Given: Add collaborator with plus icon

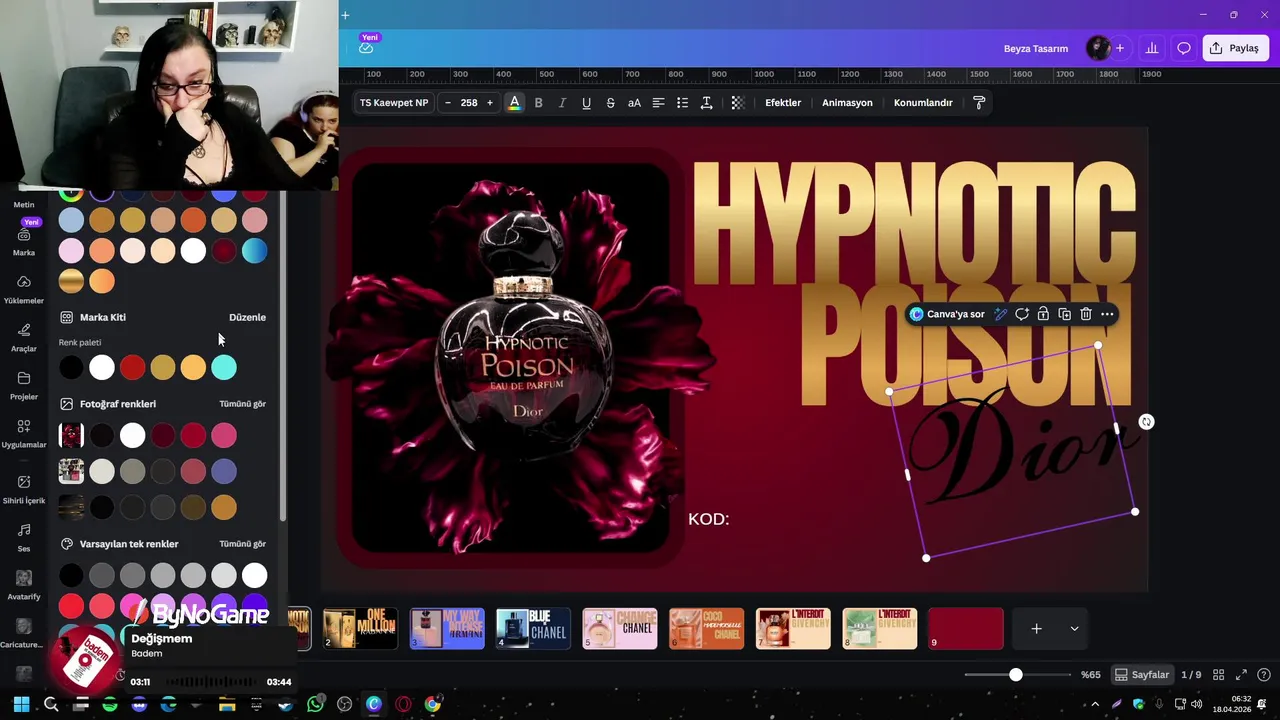Looking at the screenshot, I should [1120, 48].
